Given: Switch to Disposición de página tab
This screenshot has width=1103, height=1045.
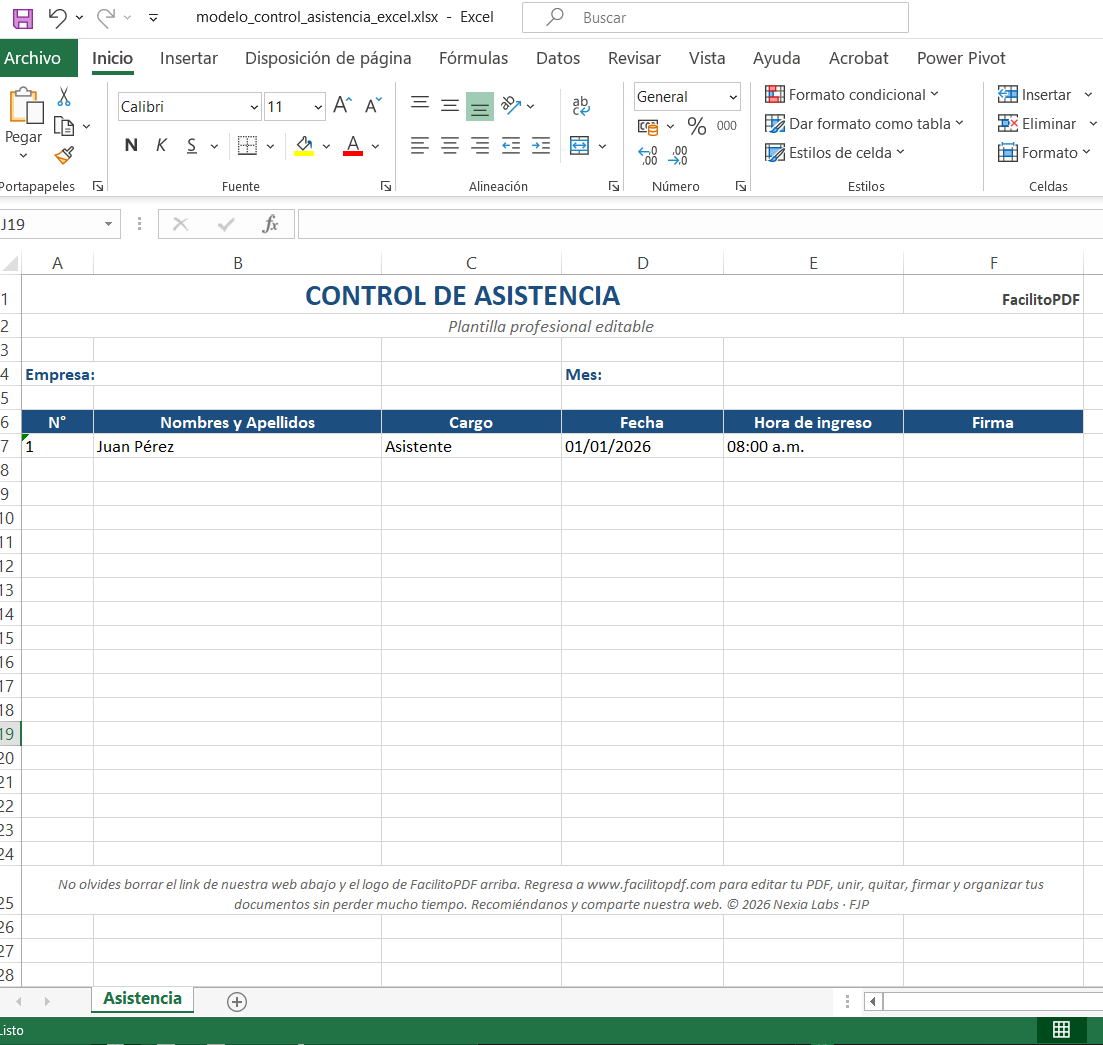Looking at the screenshot, I should tap(328, 58).
